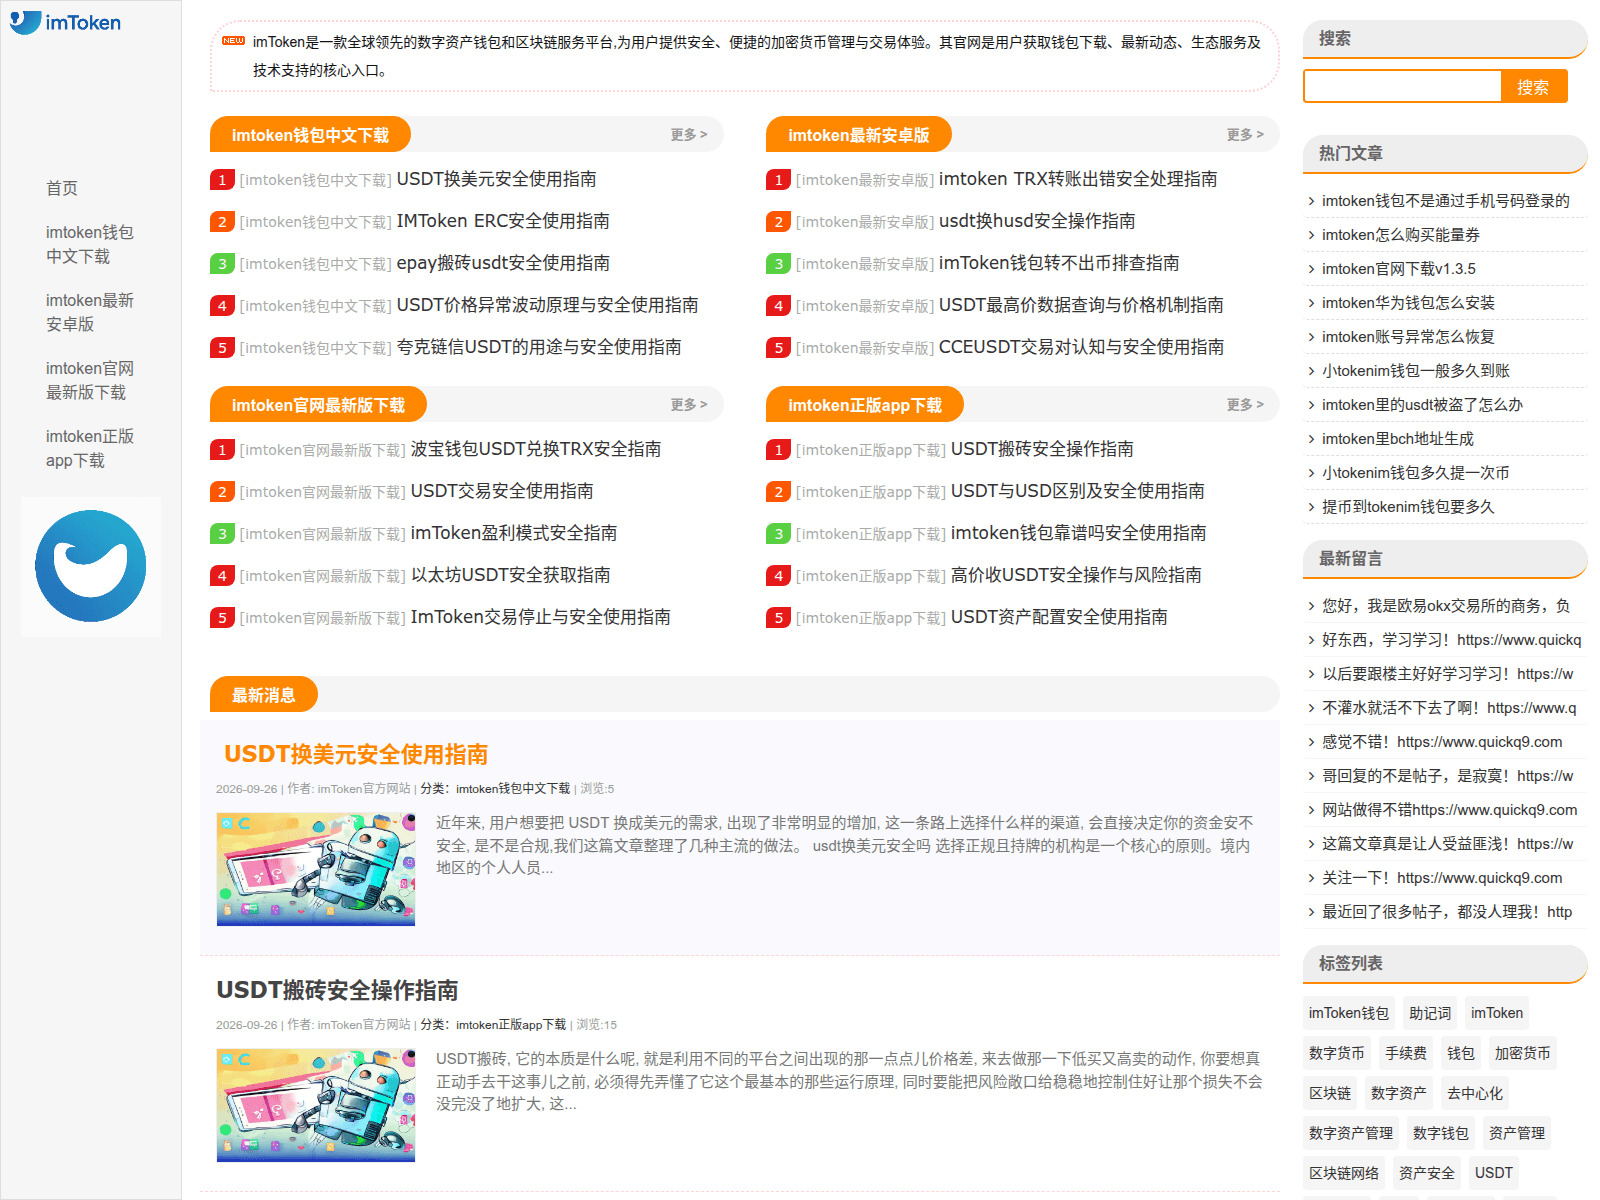Expand 更多 for imtoken正版app下载 section
This screenshot has height=1200, width=1600.
(1245, 405)
